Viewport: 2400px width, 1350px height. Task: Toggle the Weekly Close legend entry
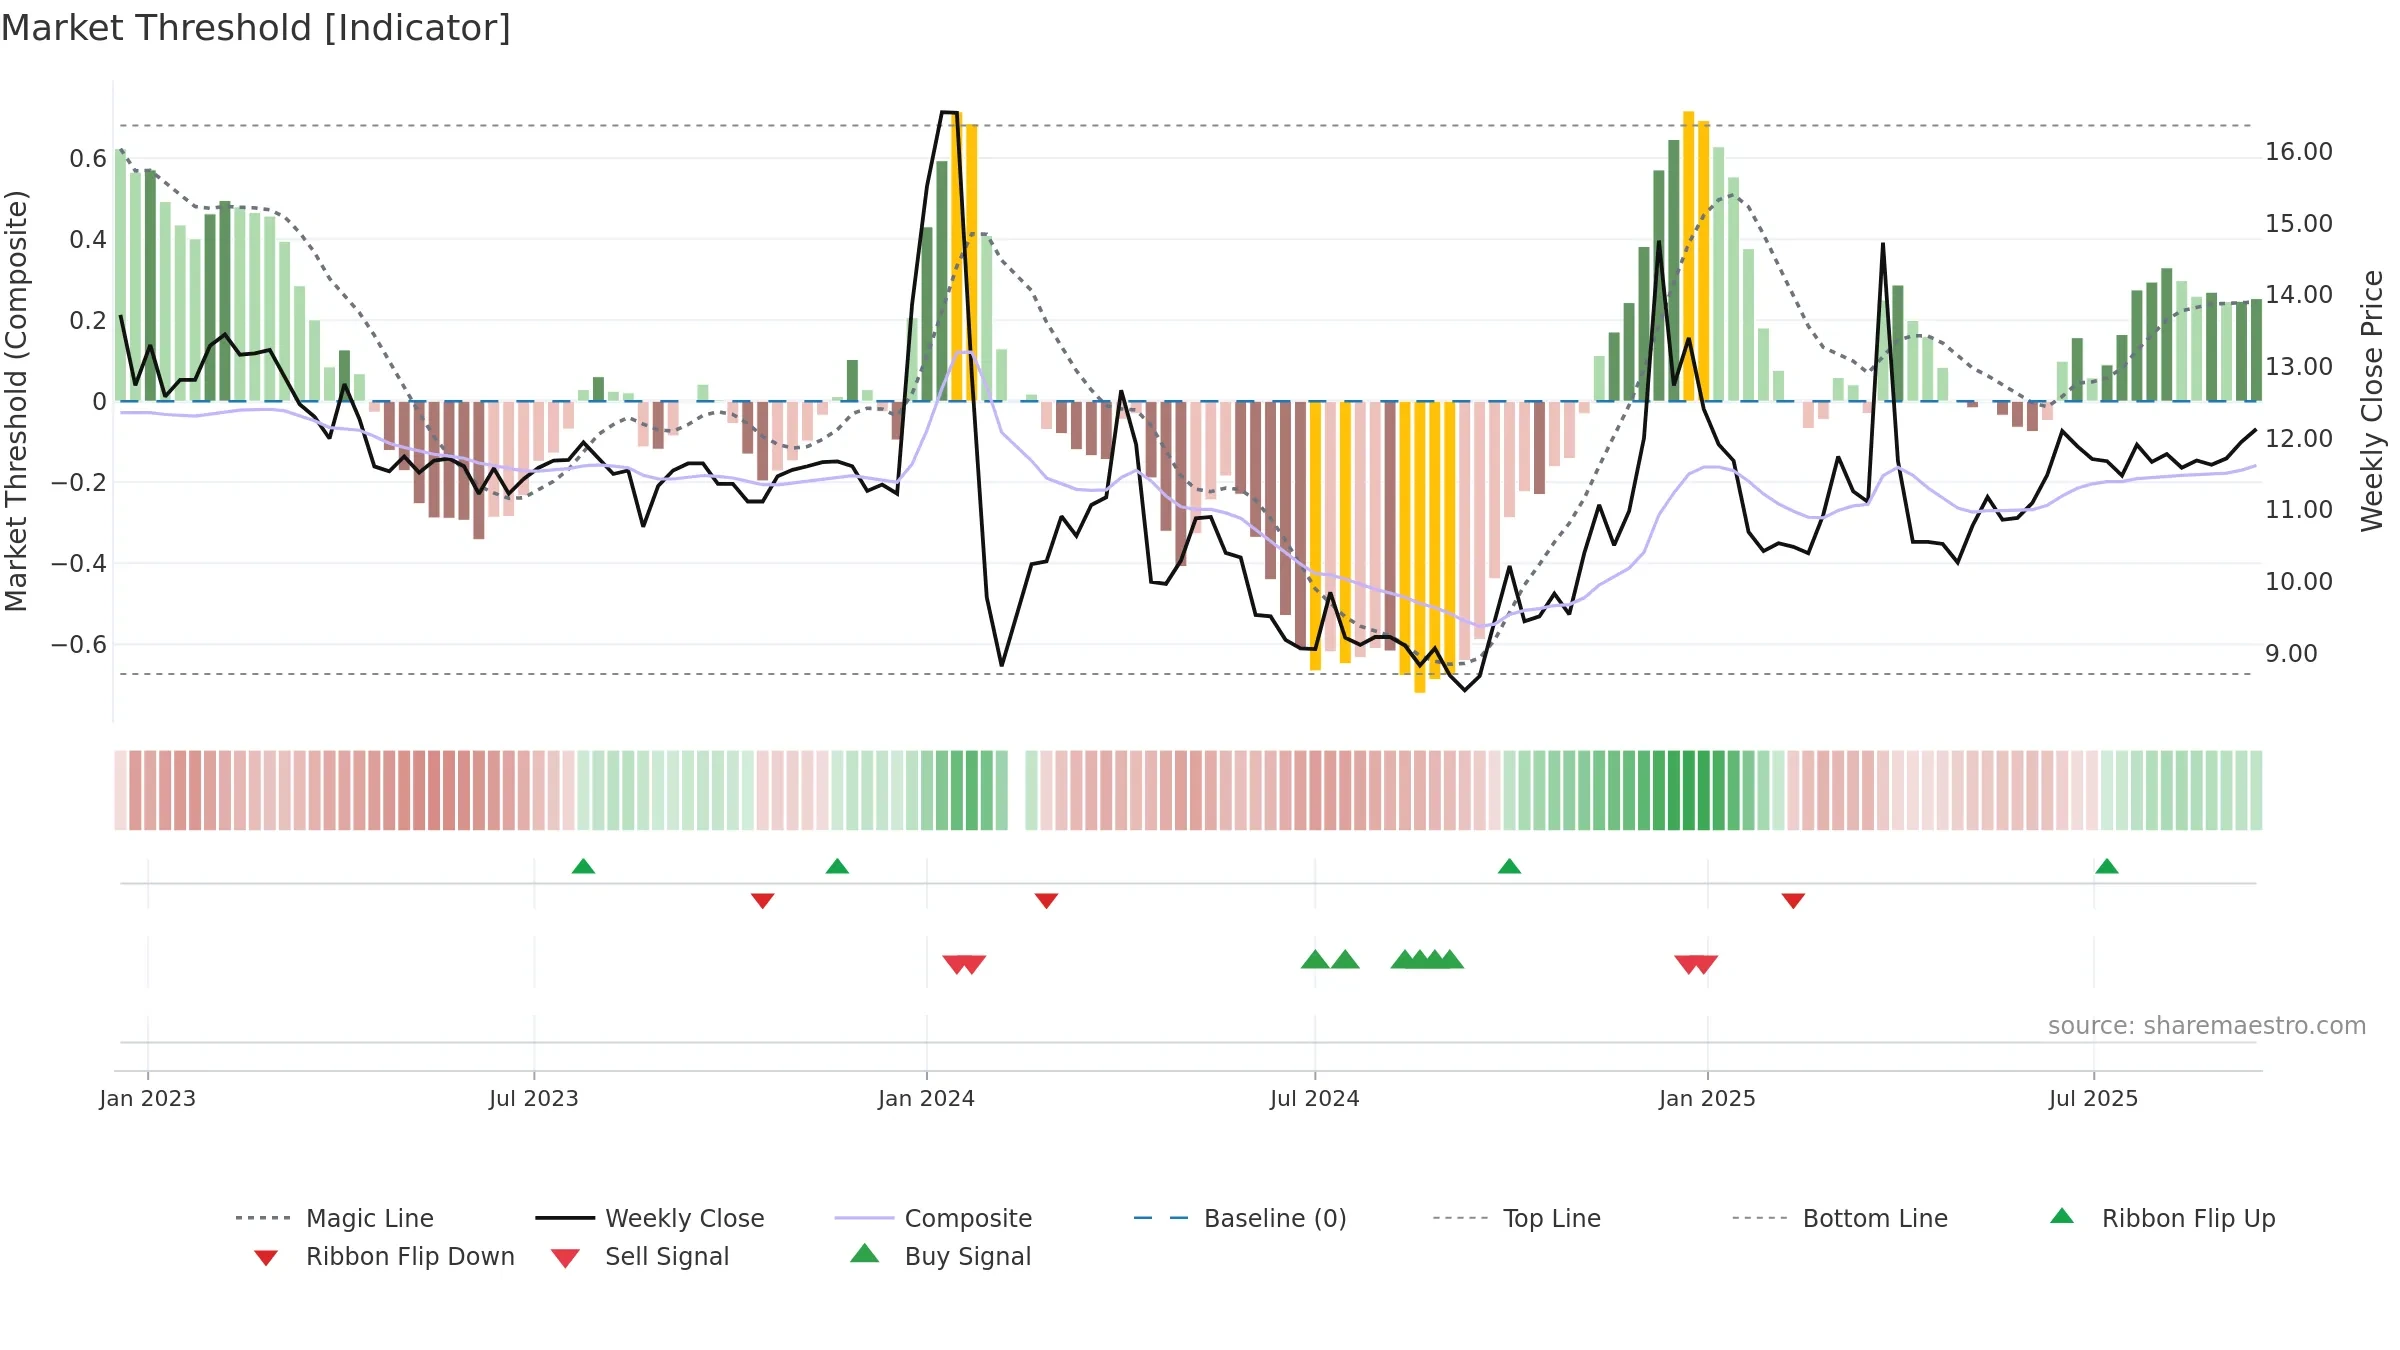click(650, 1218)
